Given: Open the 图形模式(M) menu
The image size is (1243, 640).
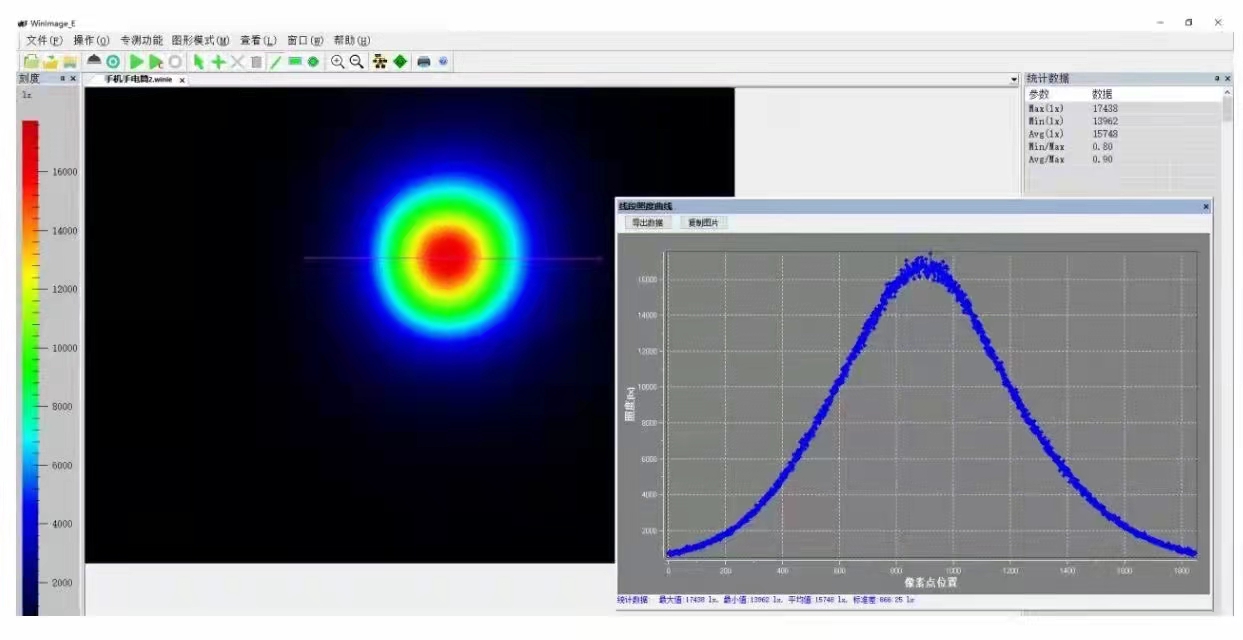Looking at the screenshot, I should (x=200, y=41).
